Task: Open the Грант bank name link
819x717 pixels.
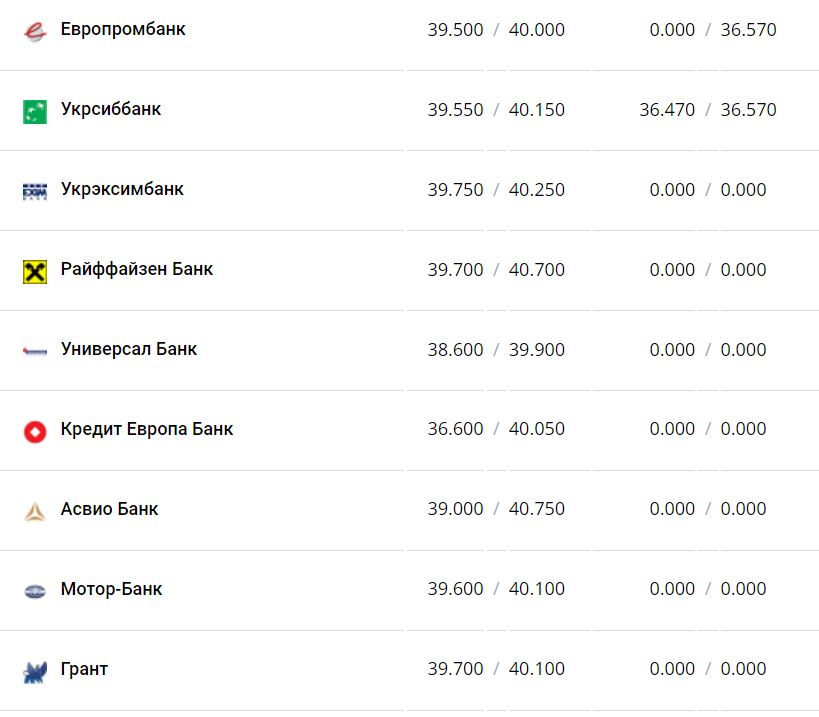Action: coord(84,669)
